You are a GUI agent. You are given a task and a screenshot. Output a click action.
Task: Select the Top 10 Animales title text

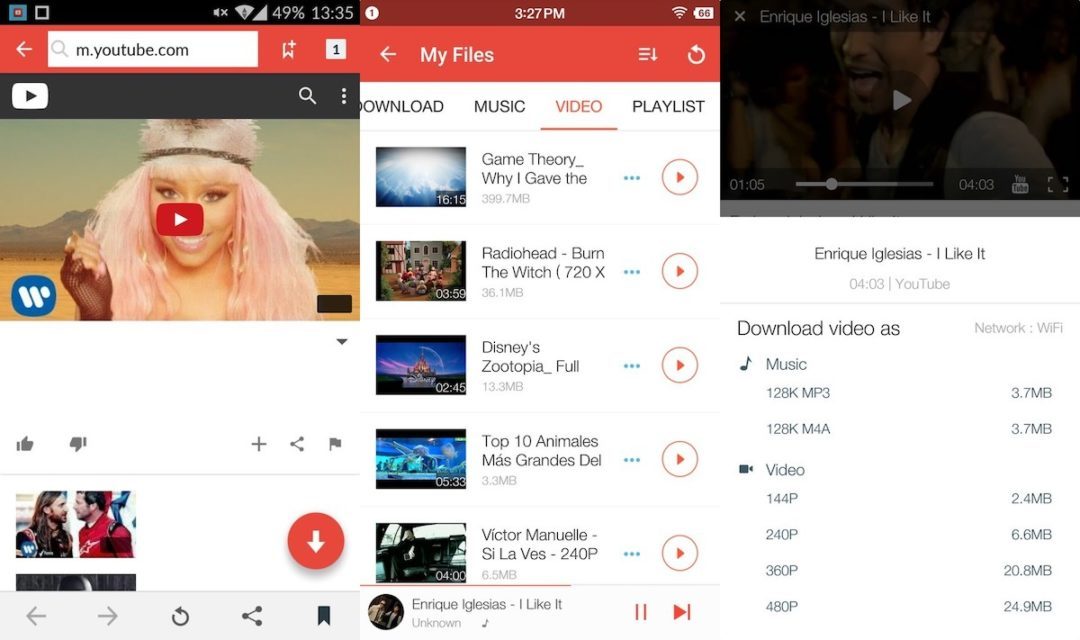coord(541,450)
